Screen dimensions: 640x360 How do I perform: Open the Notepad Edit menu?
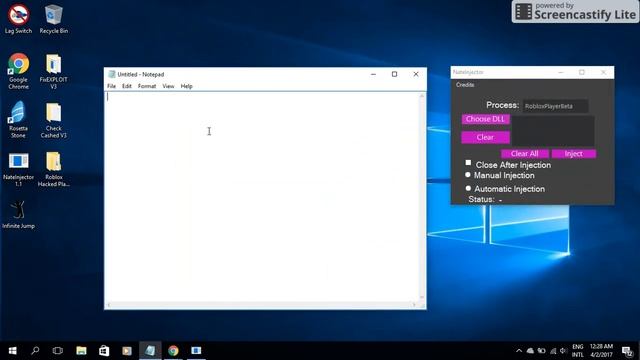pyautogui.click(x=127, y=86)
